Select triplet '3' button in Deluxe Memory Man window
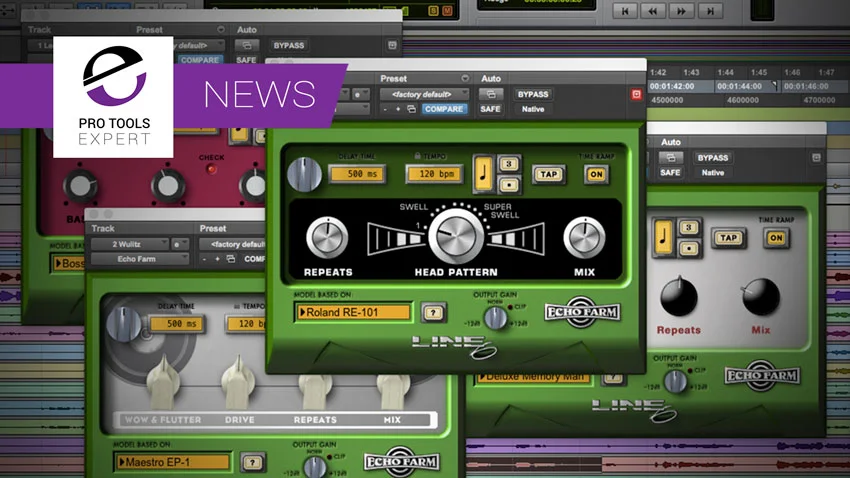This screenshot has width=850, height=478. click(688, 228)
